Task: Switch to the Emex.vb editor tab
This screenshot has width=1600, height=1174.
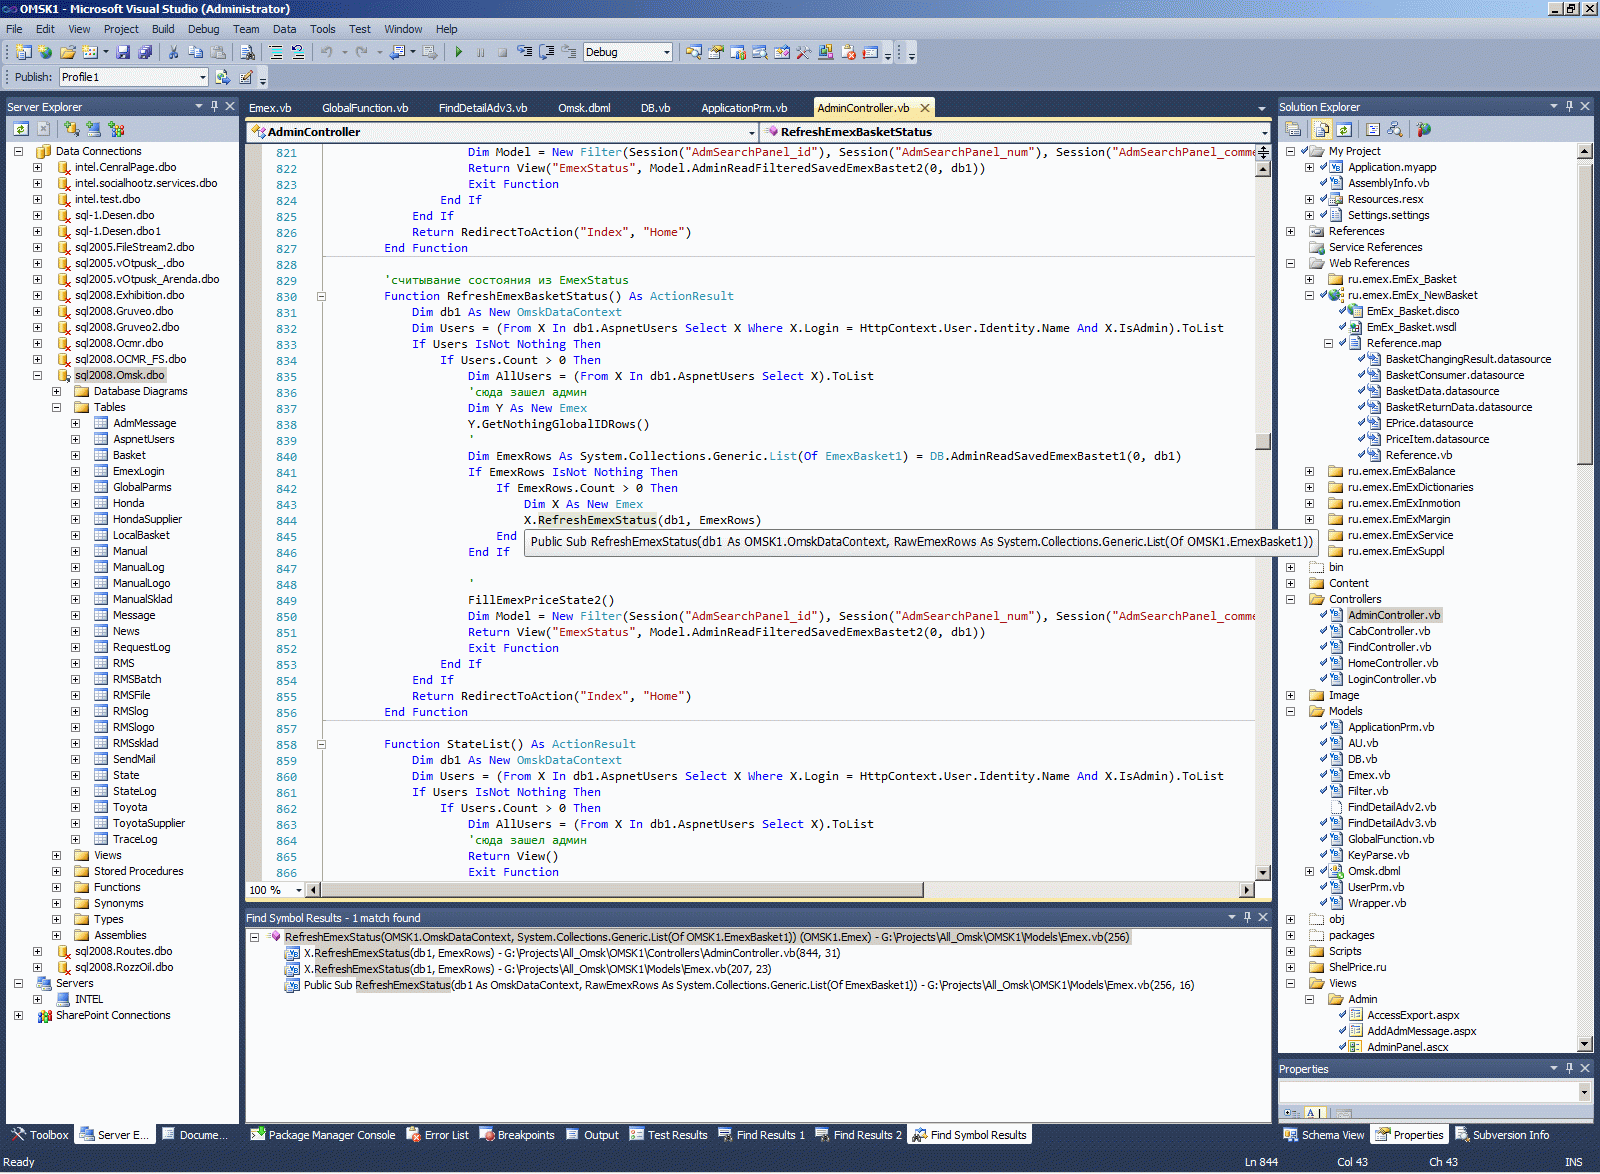Action: (x=270, y=108)
